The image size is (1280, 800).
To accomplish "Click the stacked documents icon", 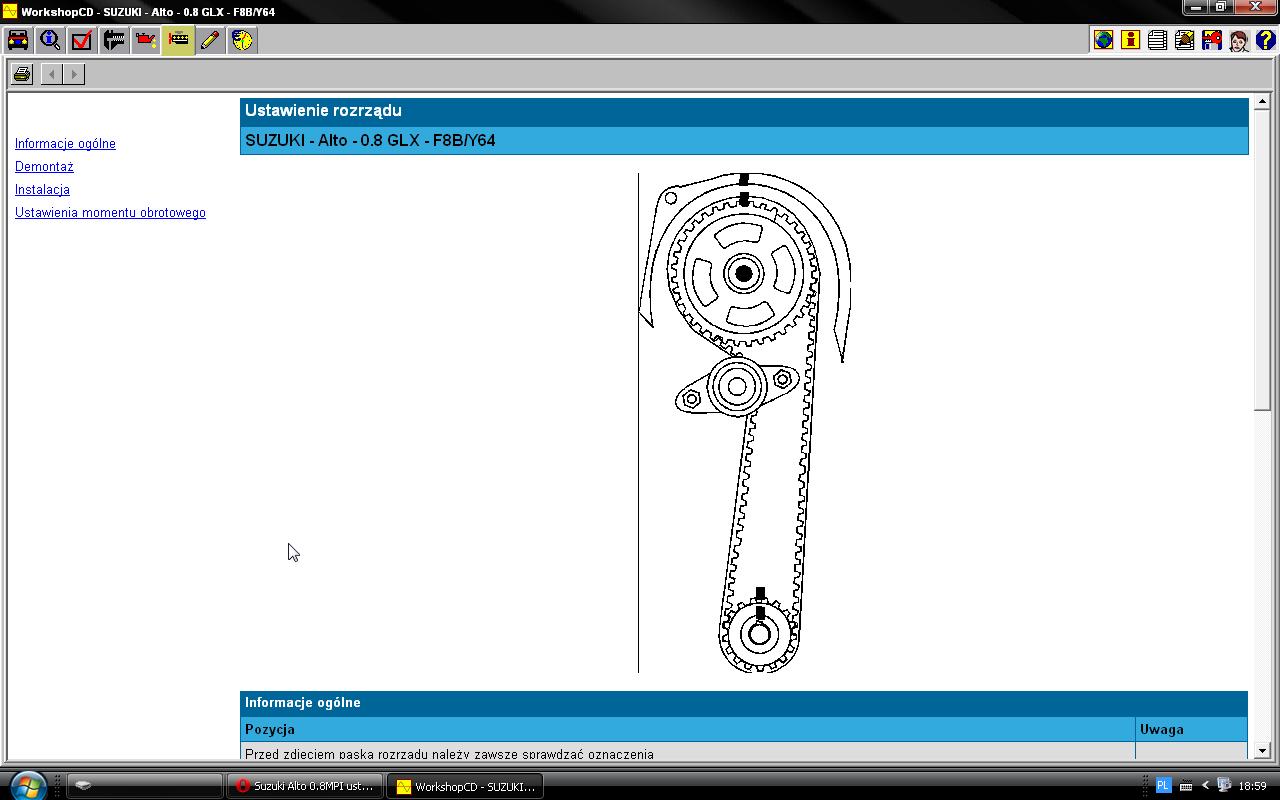I will [x=1157, y=40].
